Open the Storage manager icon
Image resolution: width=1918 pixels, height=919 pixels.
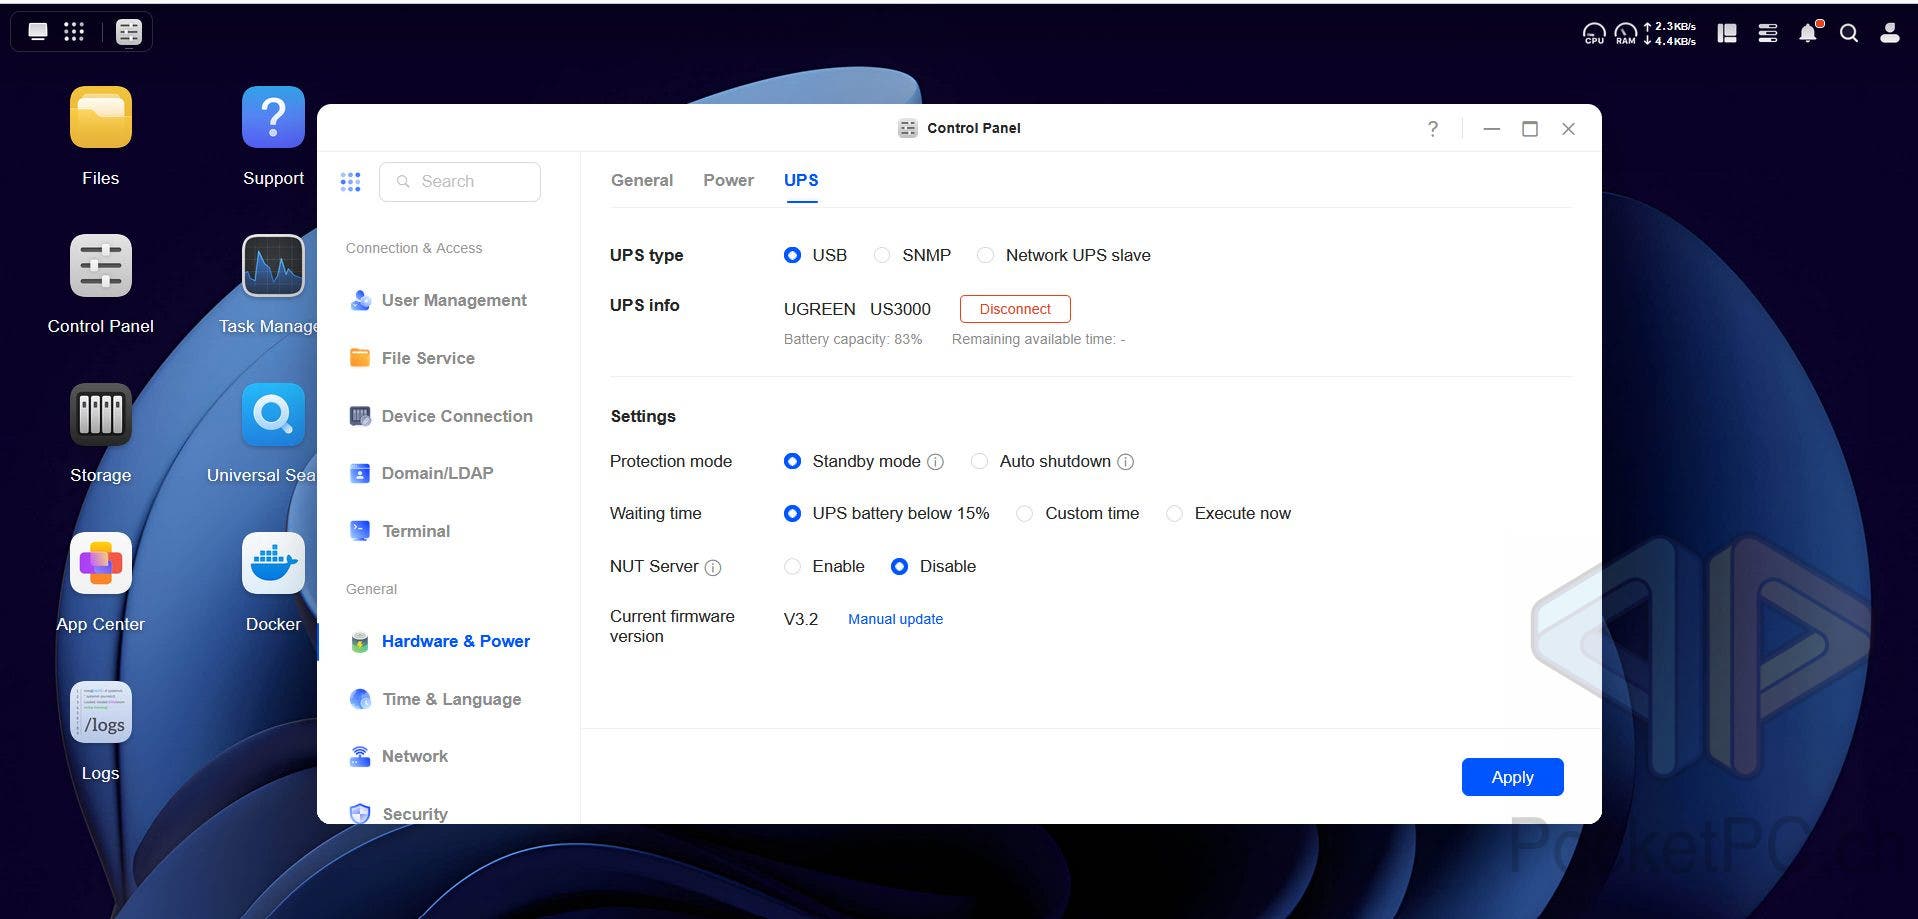tap(100, 415)
